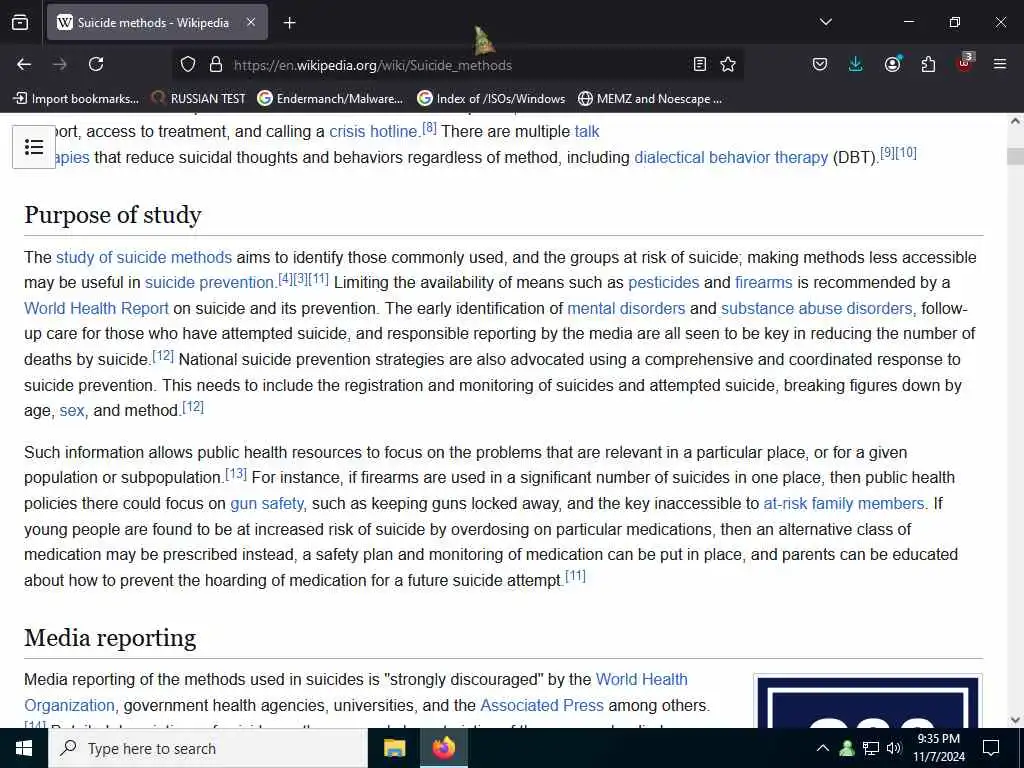Open tracking protection shield panel

click(x=188, y=64)
